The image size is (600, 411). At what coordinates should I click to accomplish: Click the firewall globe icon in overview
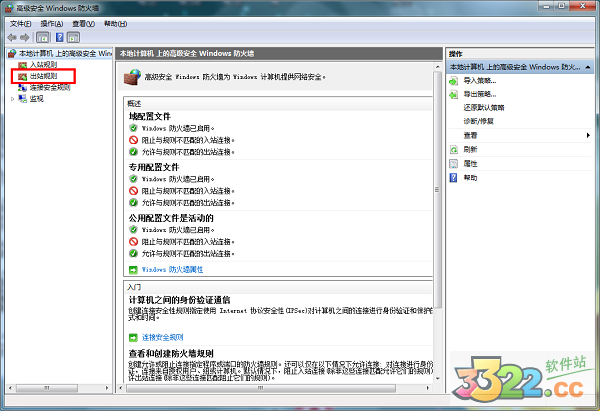(x=132, y=77)
